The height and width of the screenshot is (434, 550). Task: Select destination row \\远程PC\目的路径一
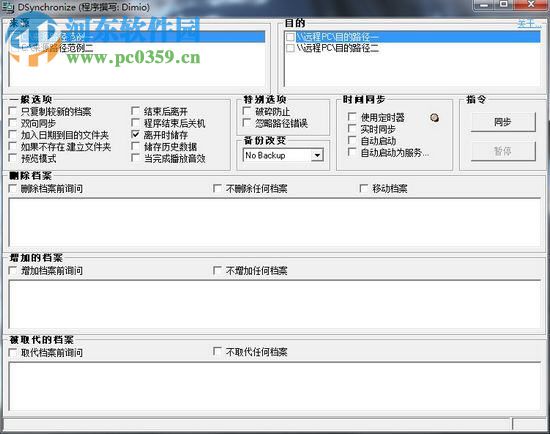[x=412, y=36]
